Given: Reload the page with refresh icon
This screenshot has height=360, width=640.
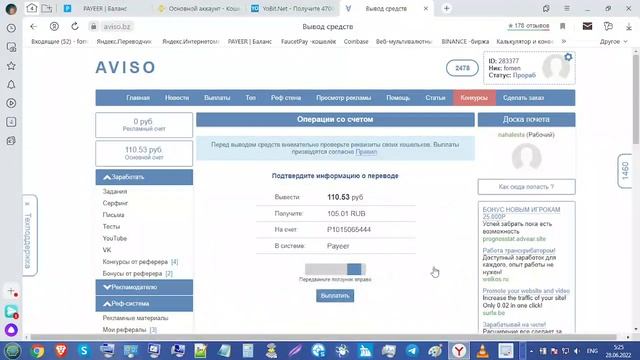Looking at the screenshot, I should (x=75, y=27).
